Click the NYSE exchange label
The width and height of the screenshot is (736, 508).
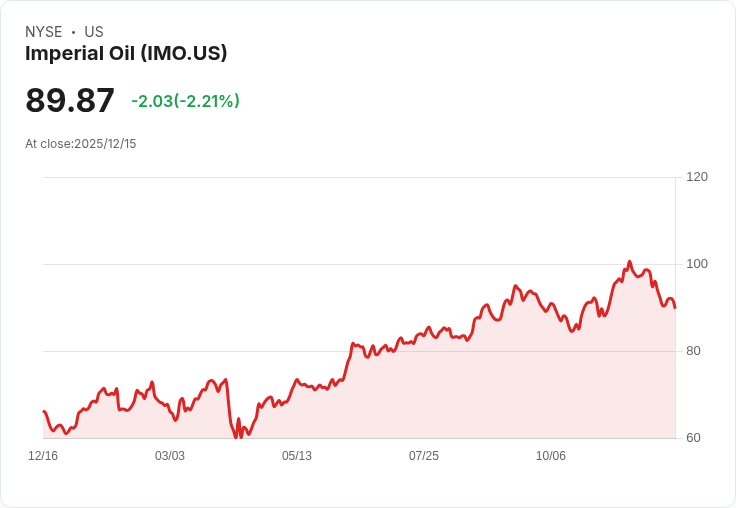[44, 32]
